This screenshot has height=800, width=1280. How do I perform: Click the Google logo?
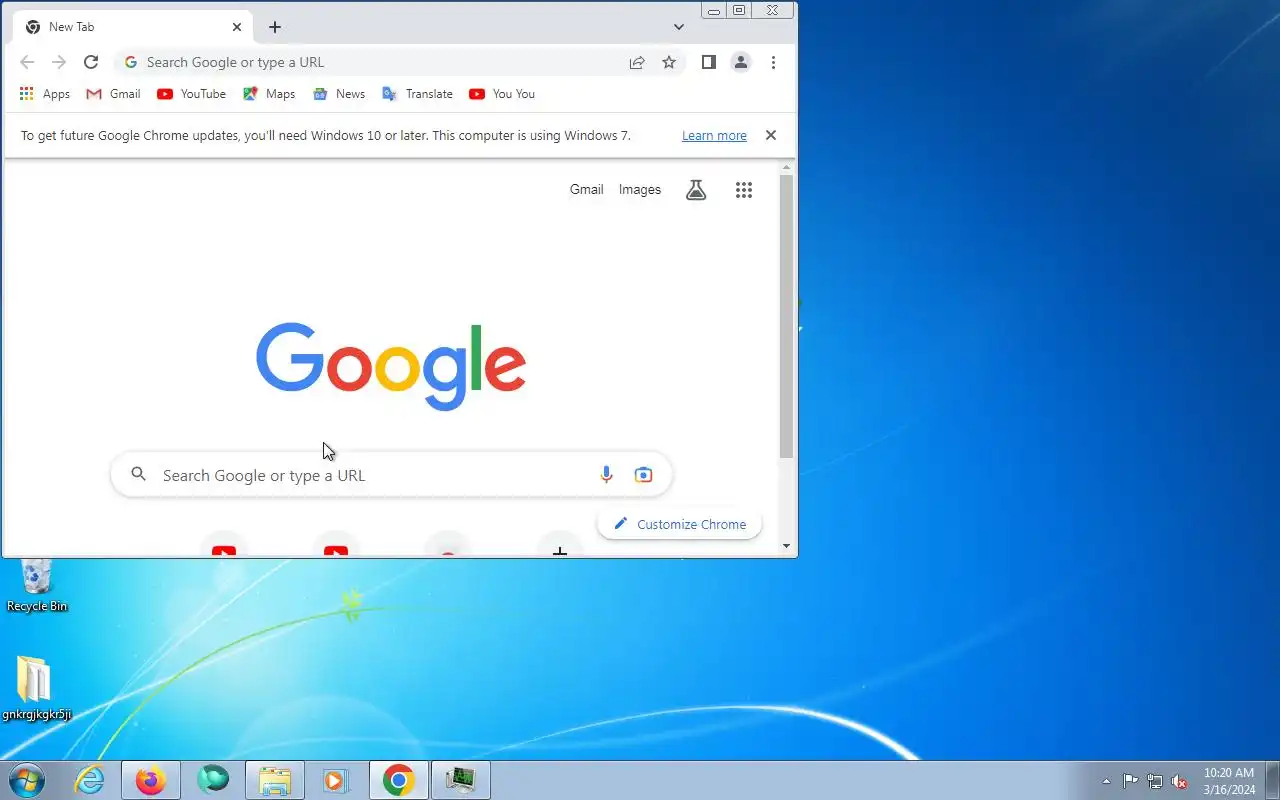pyautogui.click(x=391, y=366)
